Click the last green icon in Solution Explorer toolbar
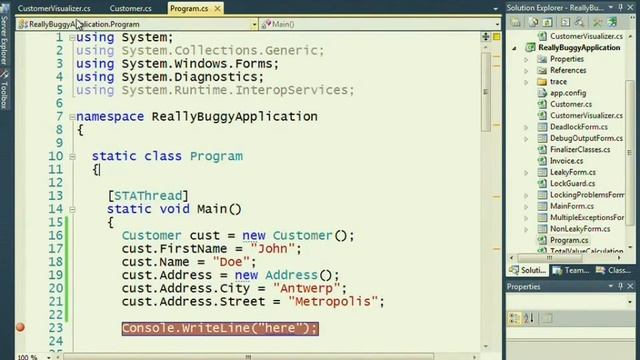The width and height of the screenshot is (640, 360). (612, 22)
